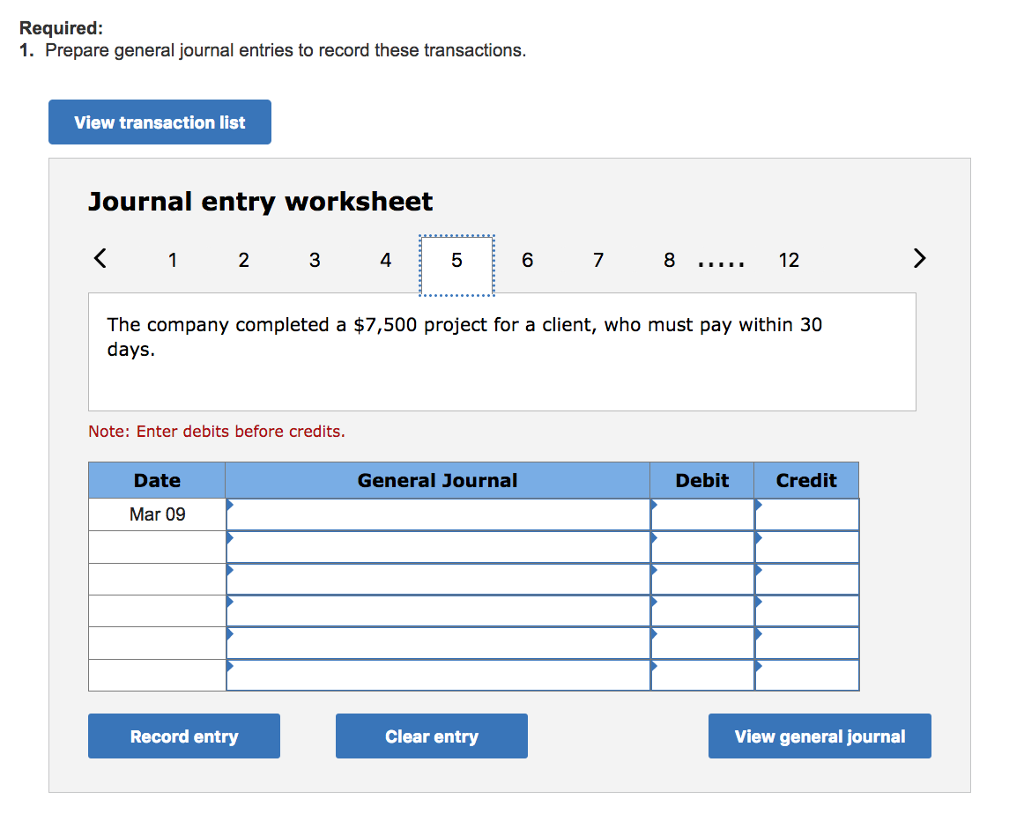The width and height of the screenshot is (1024, 821).
Task: Click the Debit field in the fifth row
Action: pos(703,643)
